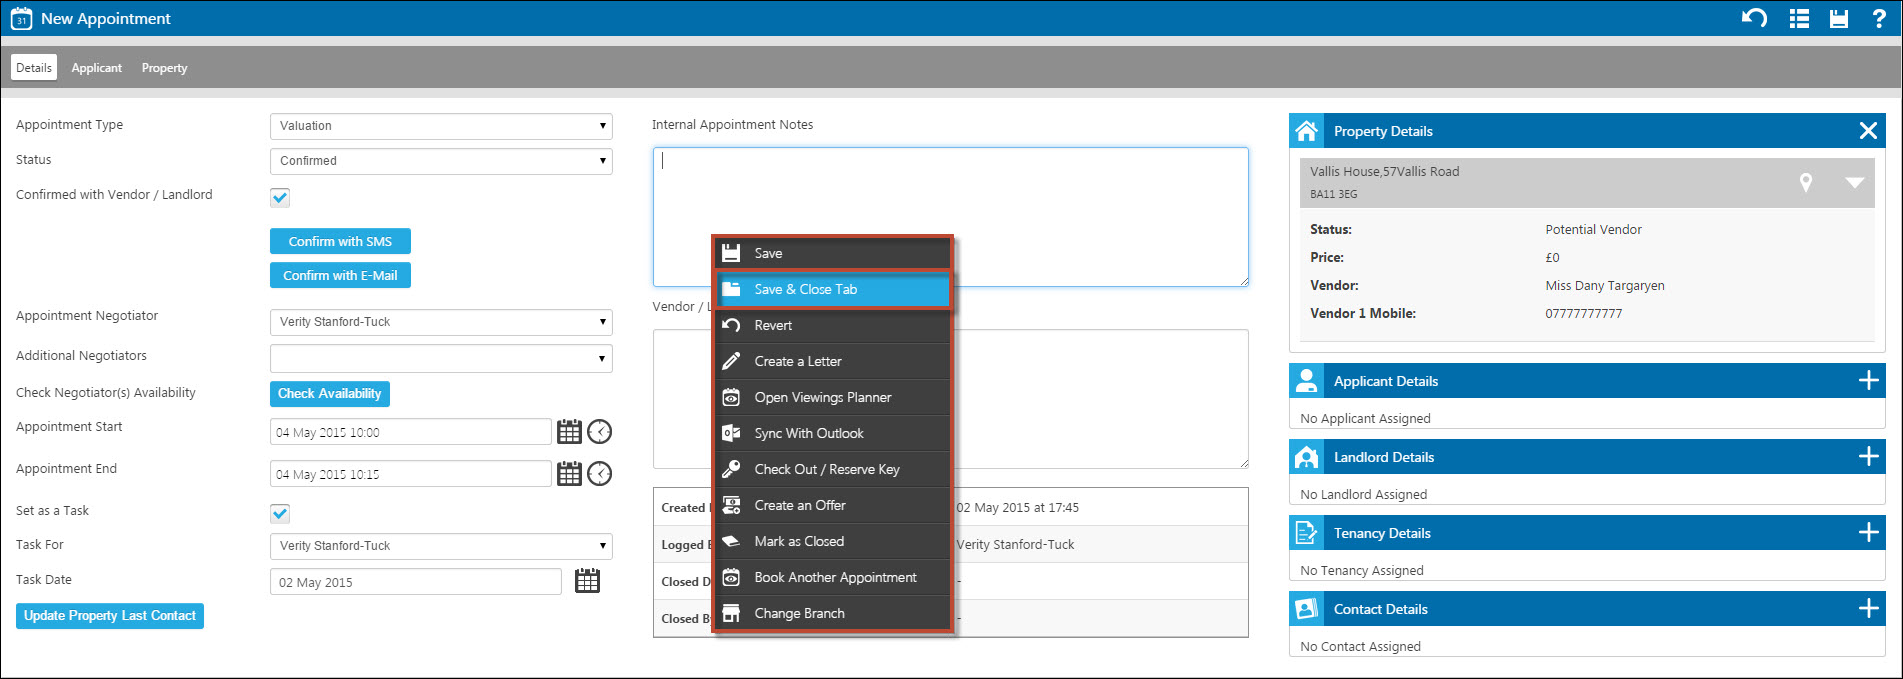Open the Task For dropdown
Screen dimensions: 1903x679
tap(441, 546)
